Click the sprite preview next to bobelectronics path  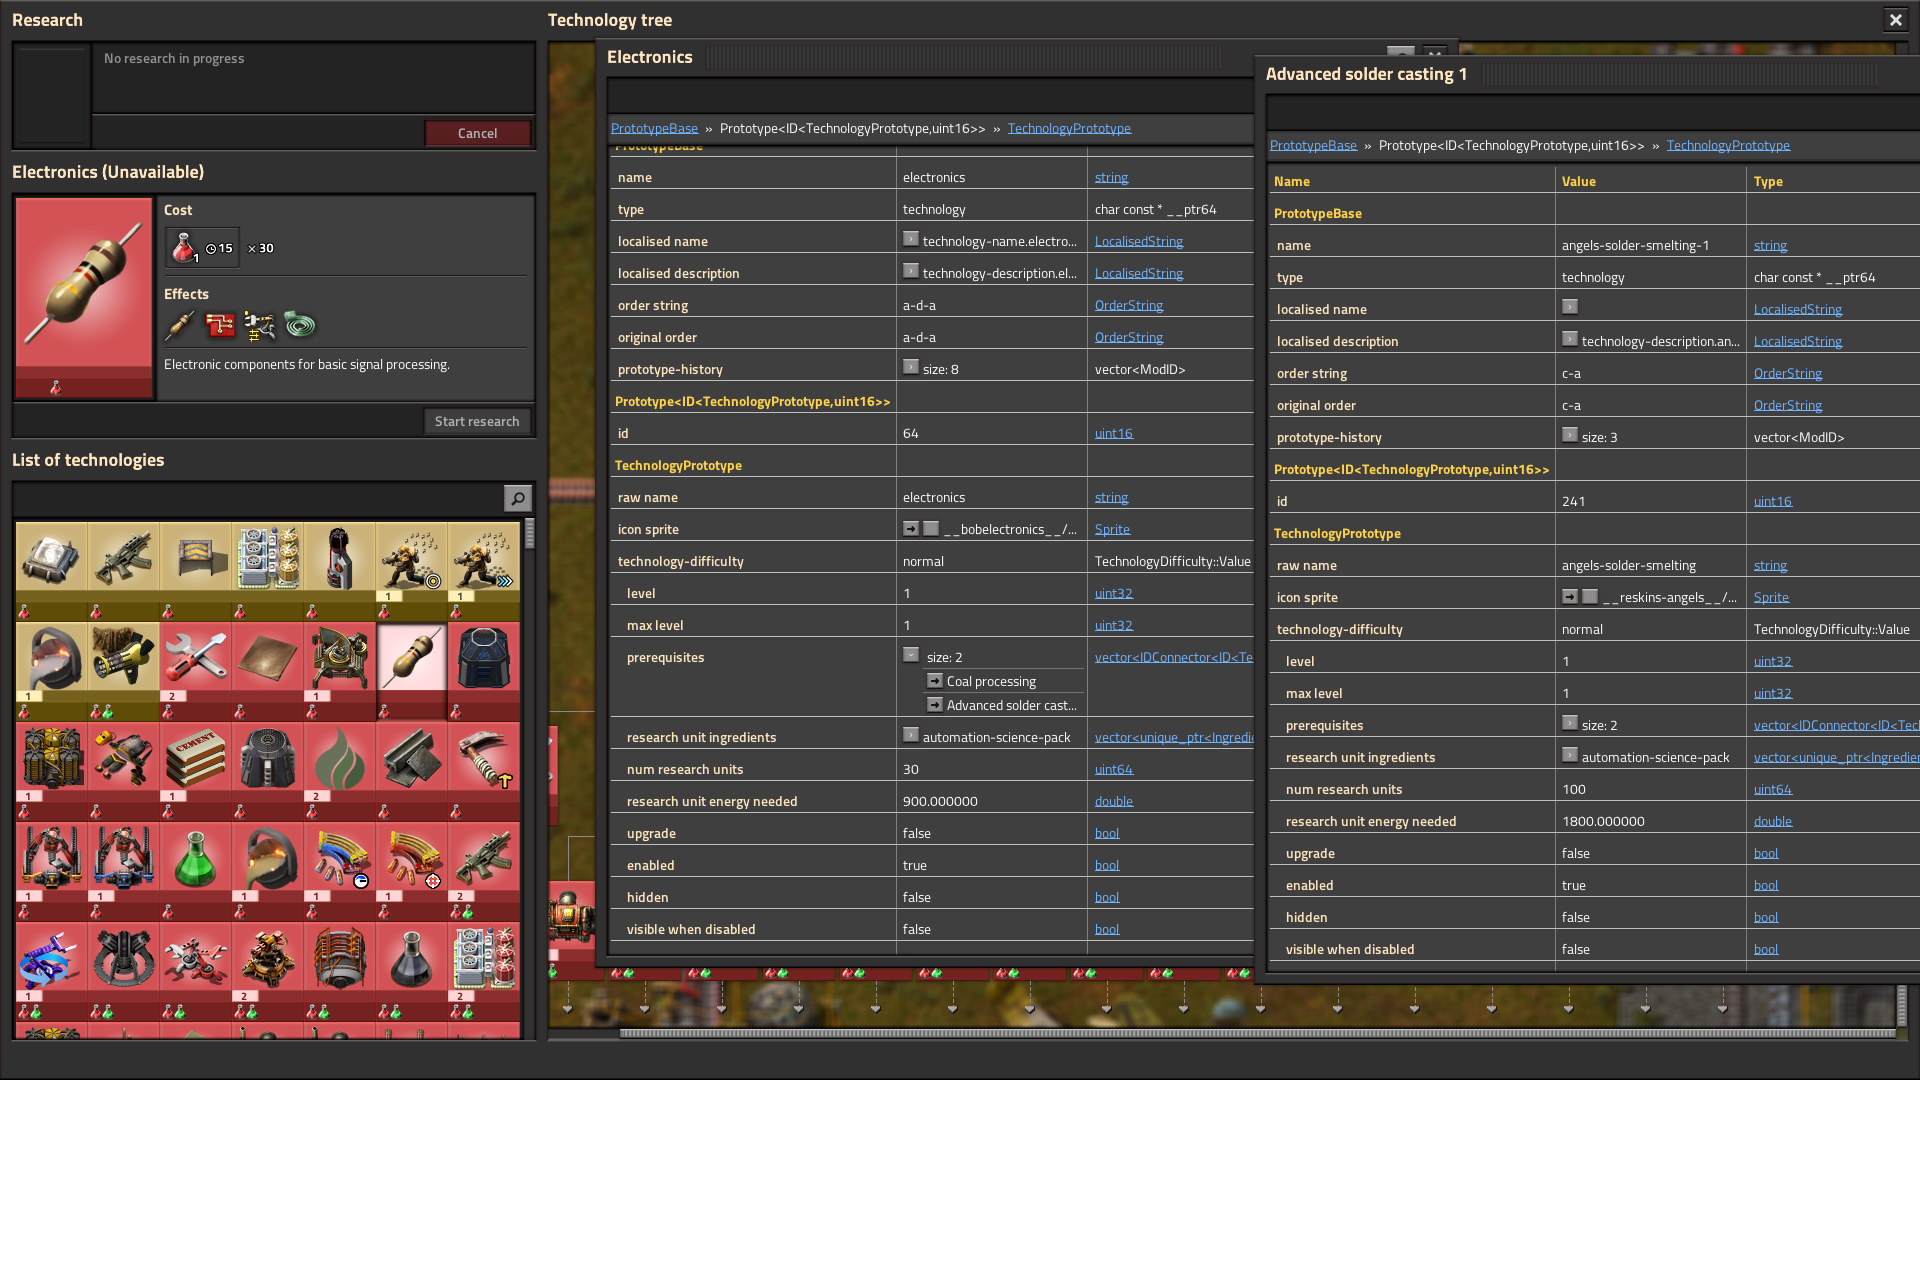[931, 528]
